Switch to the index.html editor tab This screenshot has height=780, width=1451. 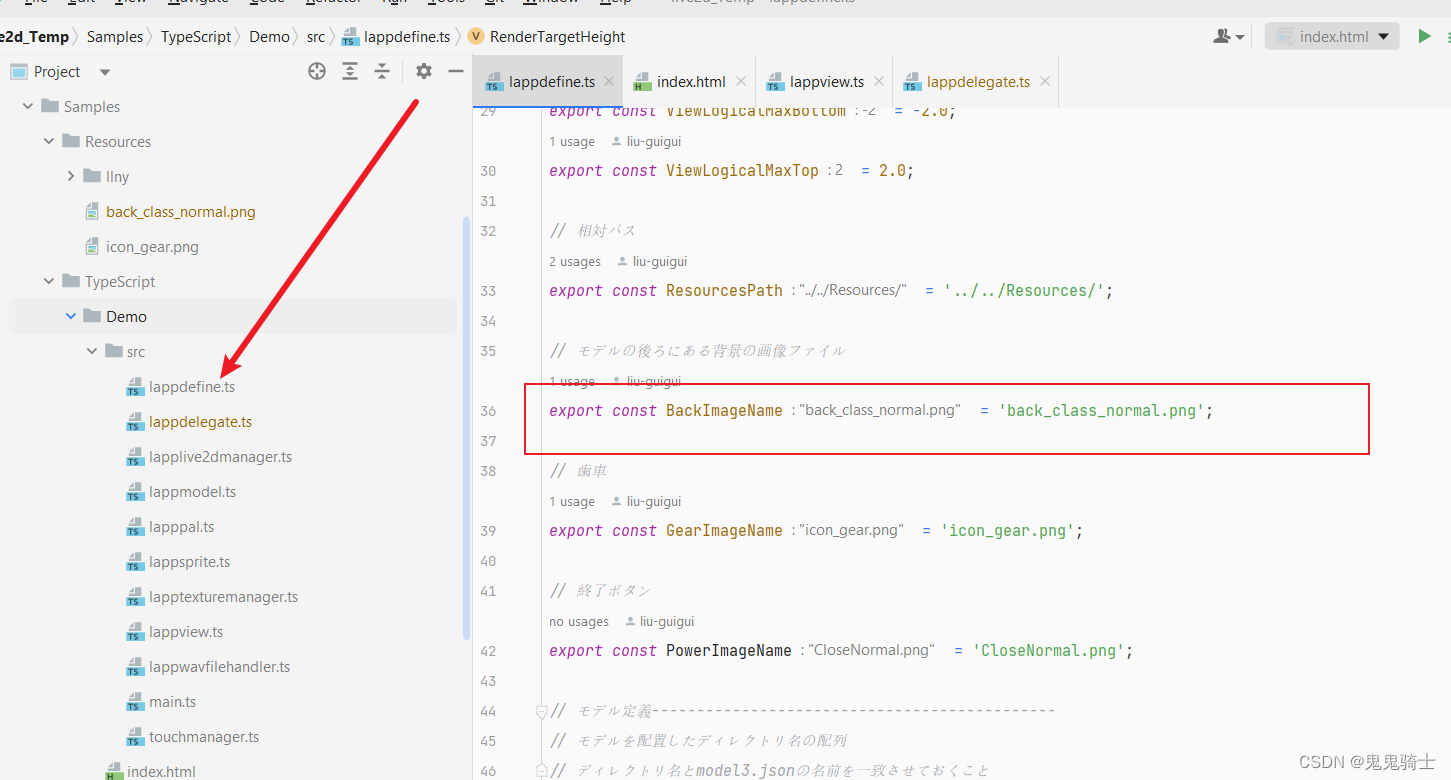point(690,82)
